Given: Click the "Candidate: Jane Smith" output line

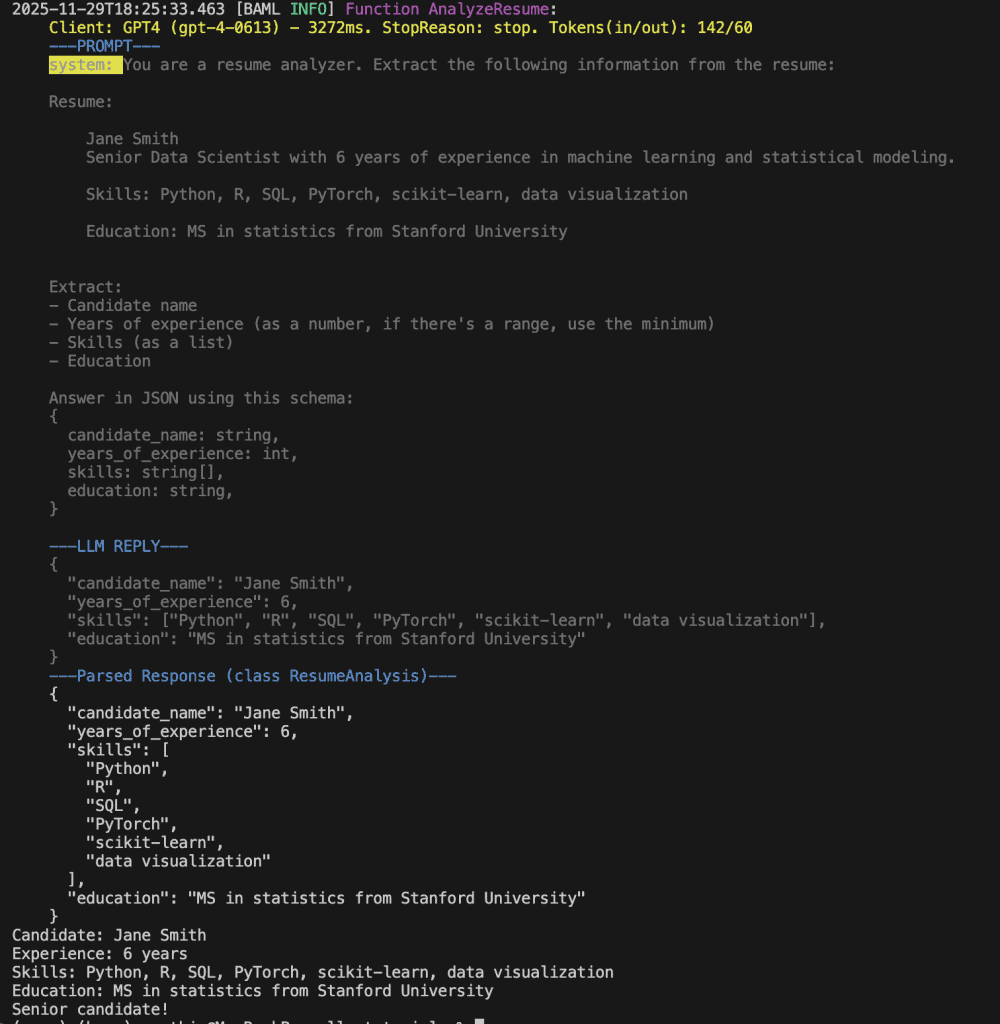Looking at the screenshot, I should click(x=109, y=935).
